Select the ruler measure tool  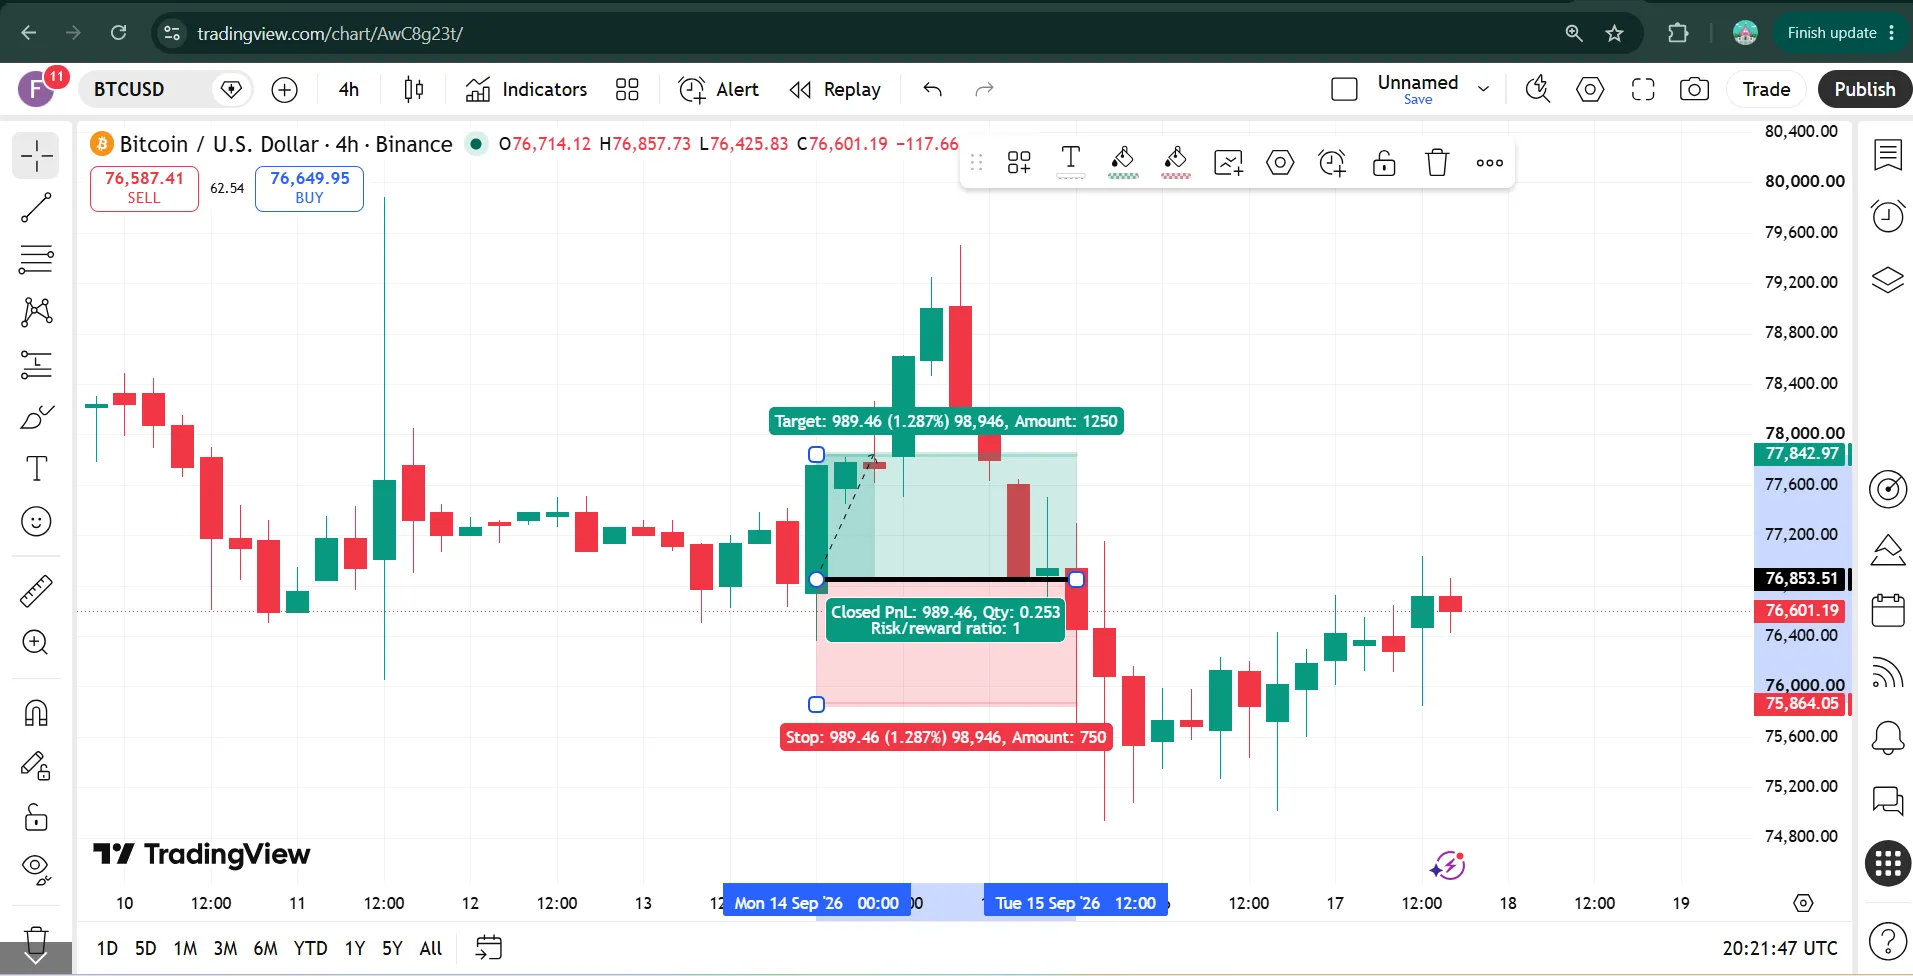(x=36, y=591)
